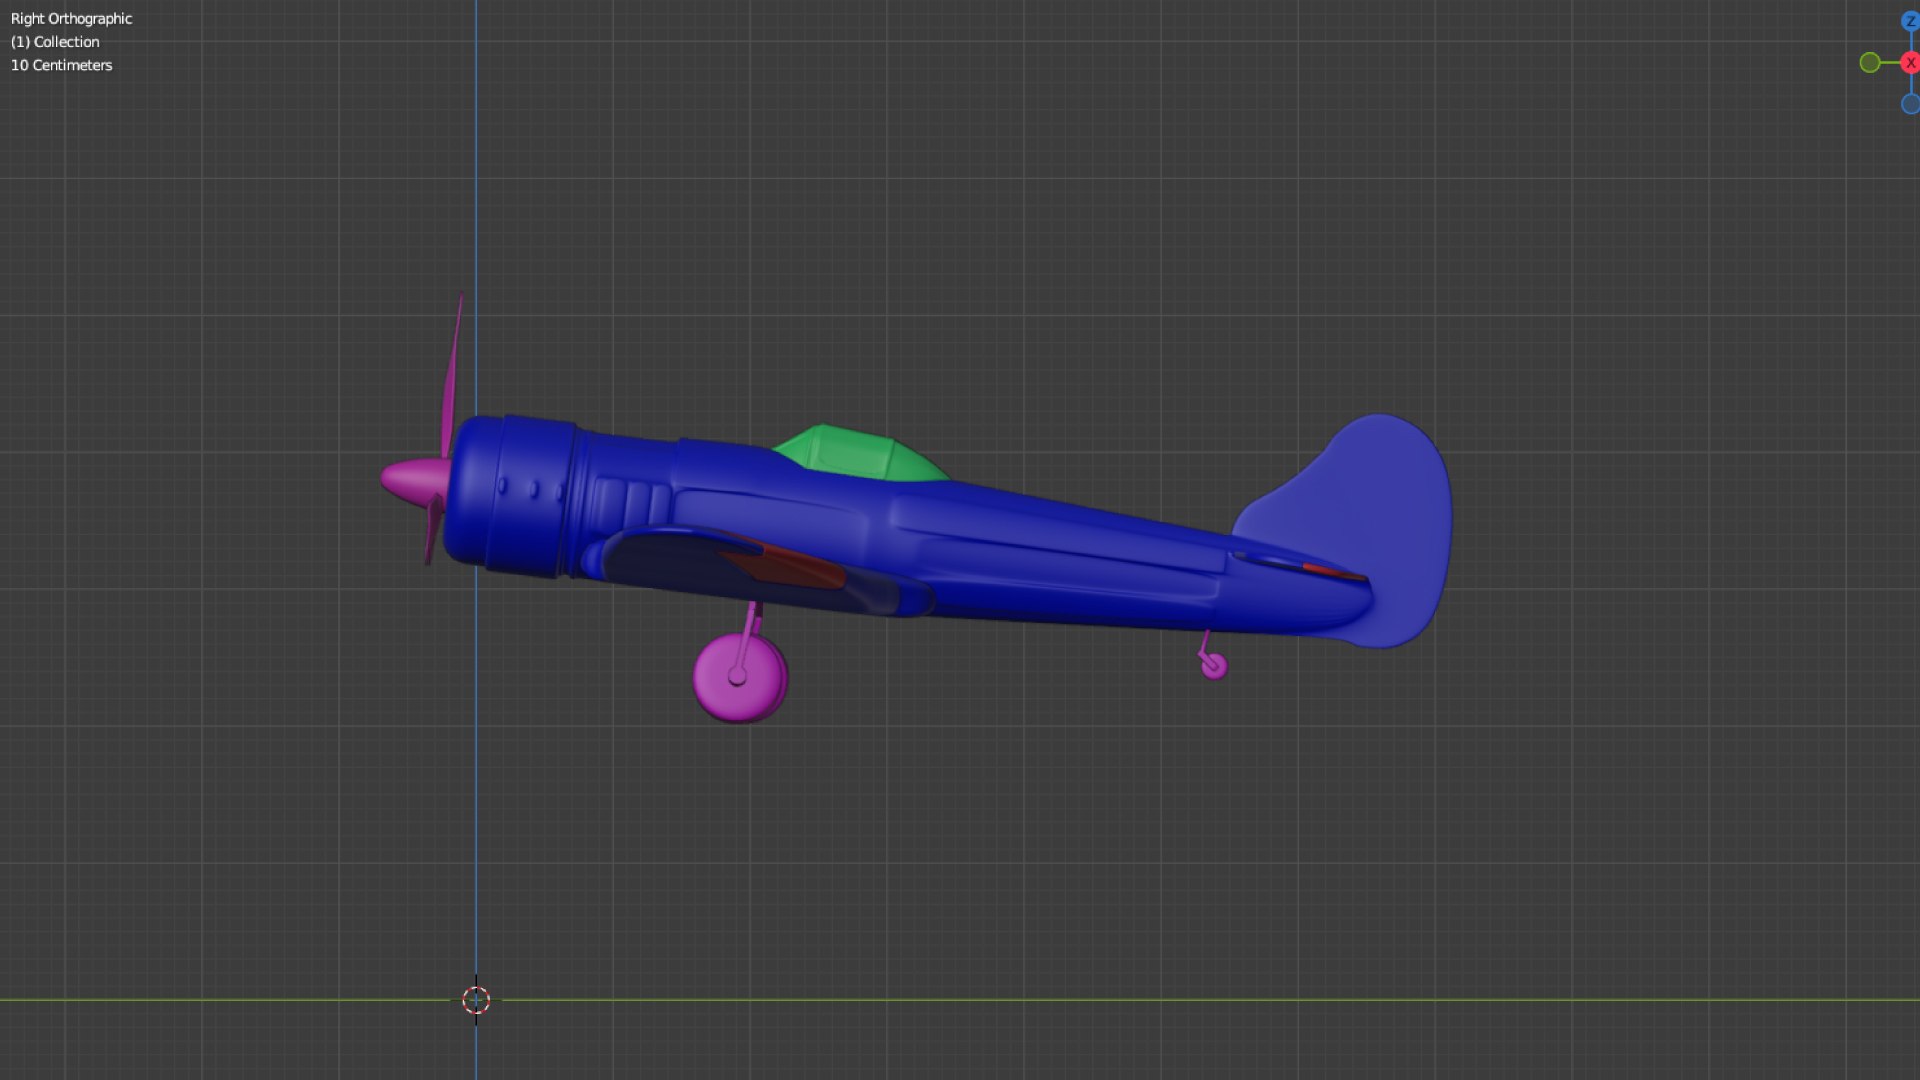Select the large magenta main landing wheel
This screenshot has width=1920, height=1080.
[740, 678]
